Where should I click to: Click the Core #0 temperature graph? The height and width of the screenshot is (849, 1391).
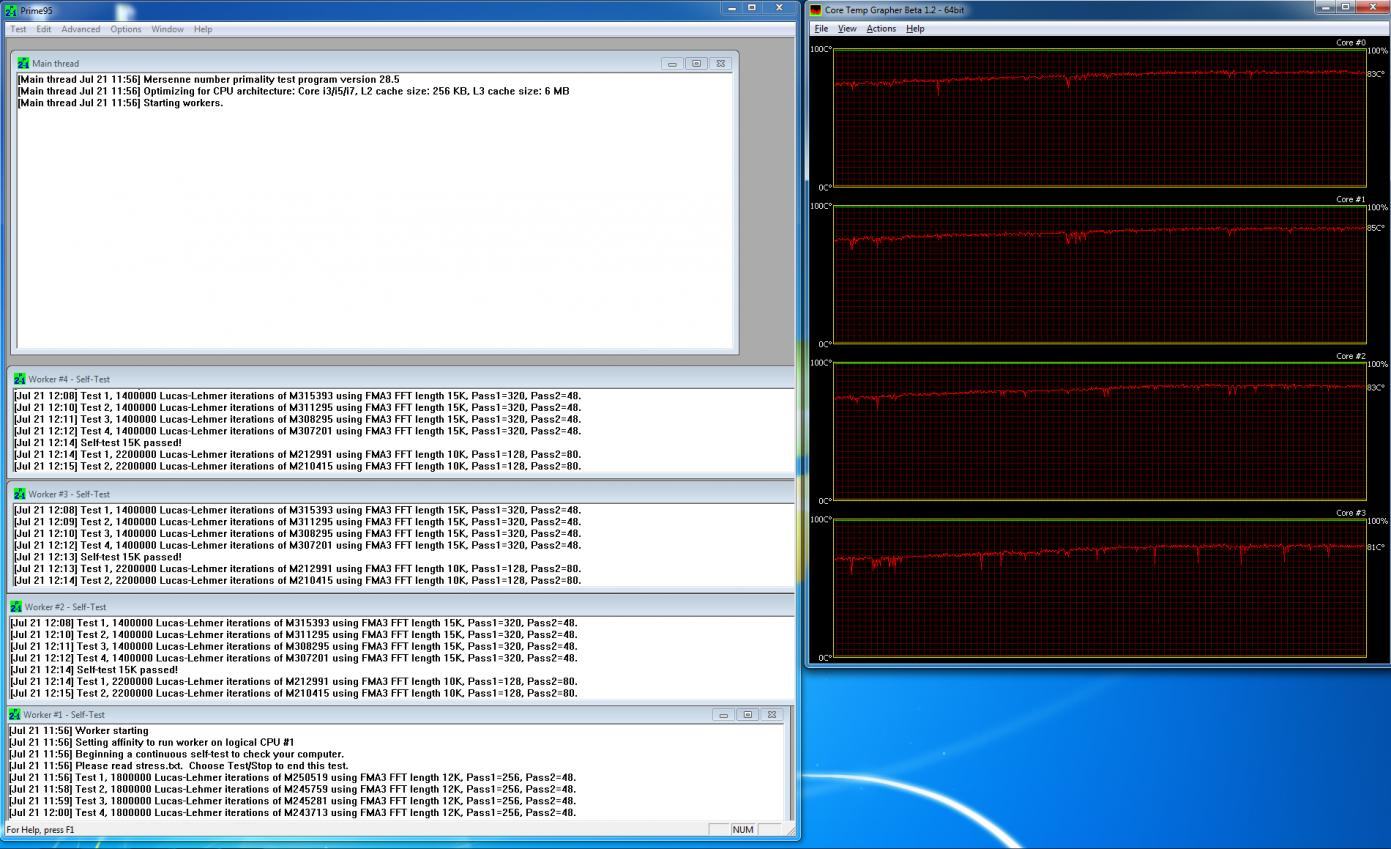click(1100, 118)
